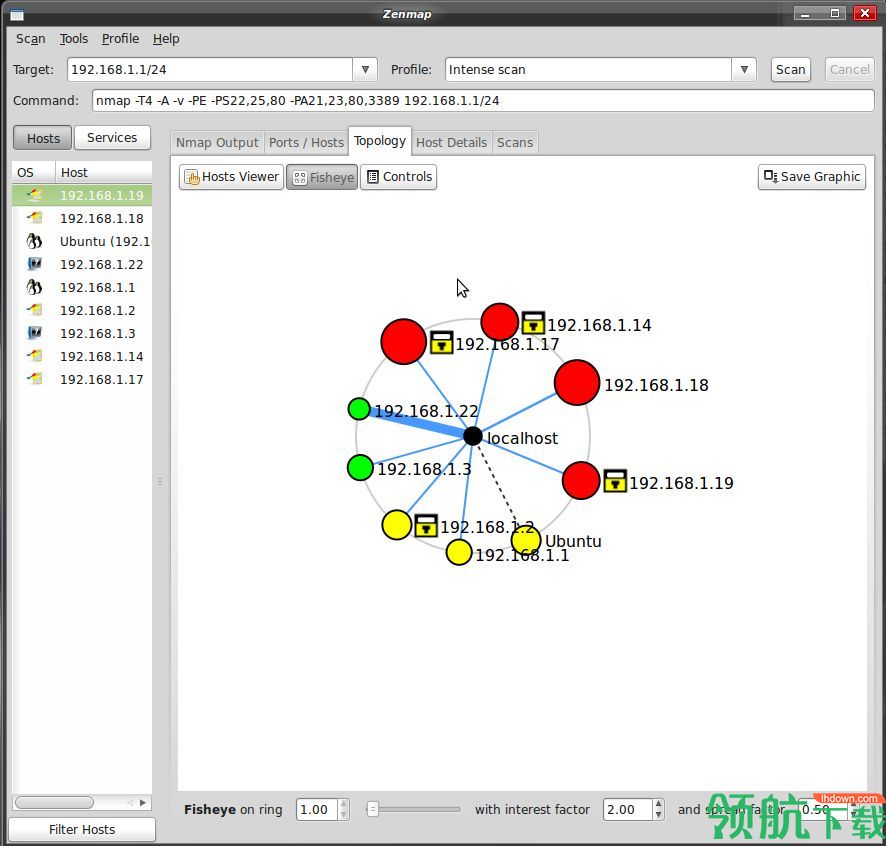Click the padlock icon beside 192.168.1.17 node
The width and height of the screenshot is (886, 846).
441,342
